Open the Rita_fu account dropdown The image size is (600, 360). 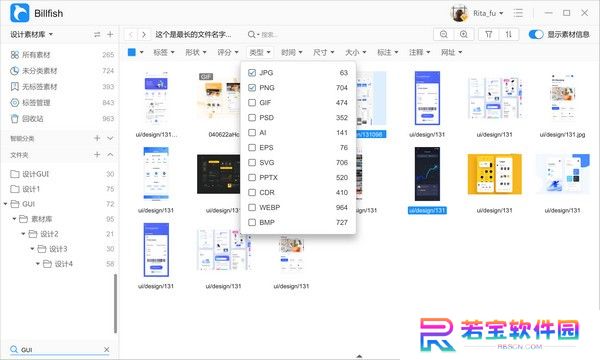[x=488, y=13]
